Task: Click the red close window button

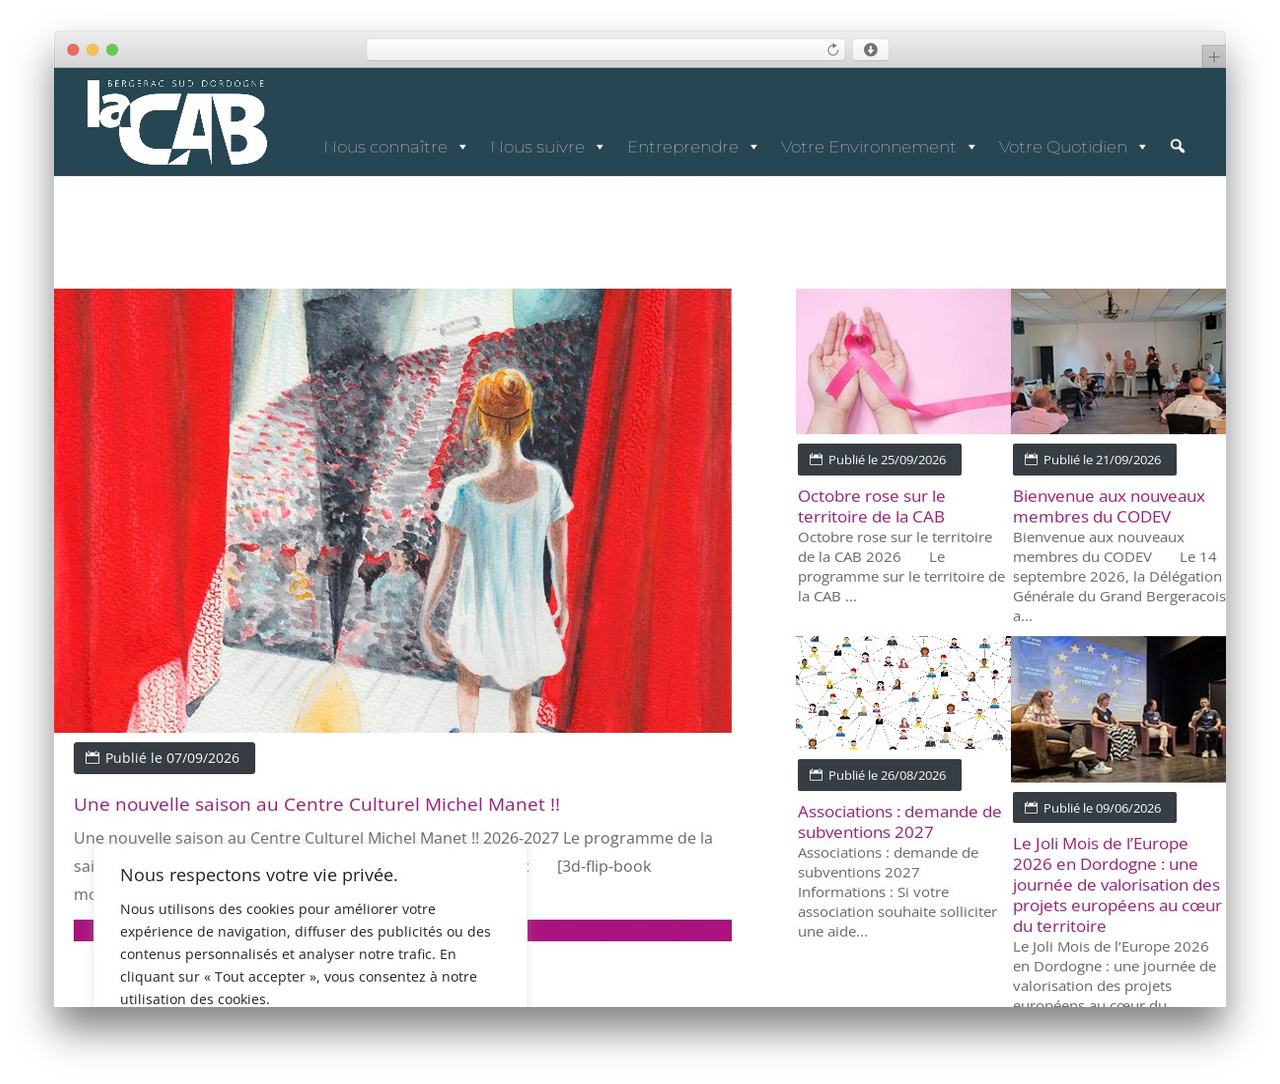Action: click(73, 50)
